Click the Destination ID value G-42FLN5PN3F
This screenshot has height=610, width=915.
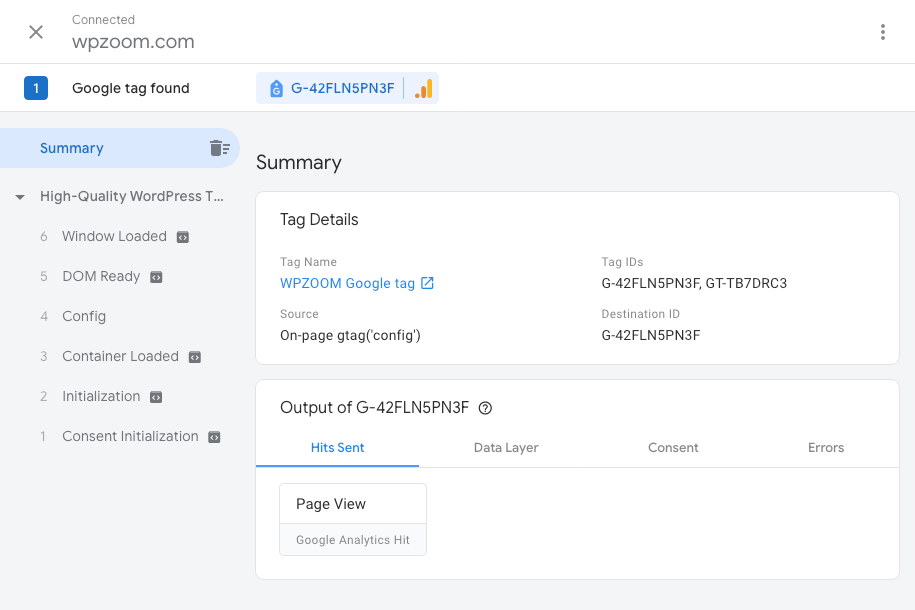tap(651, 335)
